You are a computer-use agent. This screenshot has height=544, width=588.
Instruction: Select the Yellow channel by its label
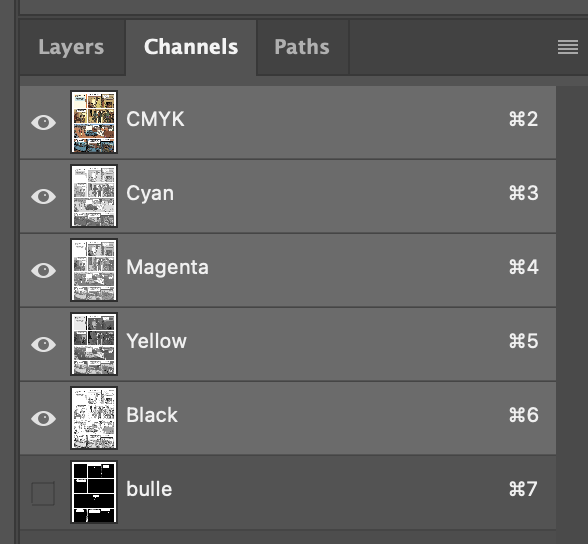click(x=156, y=341)
